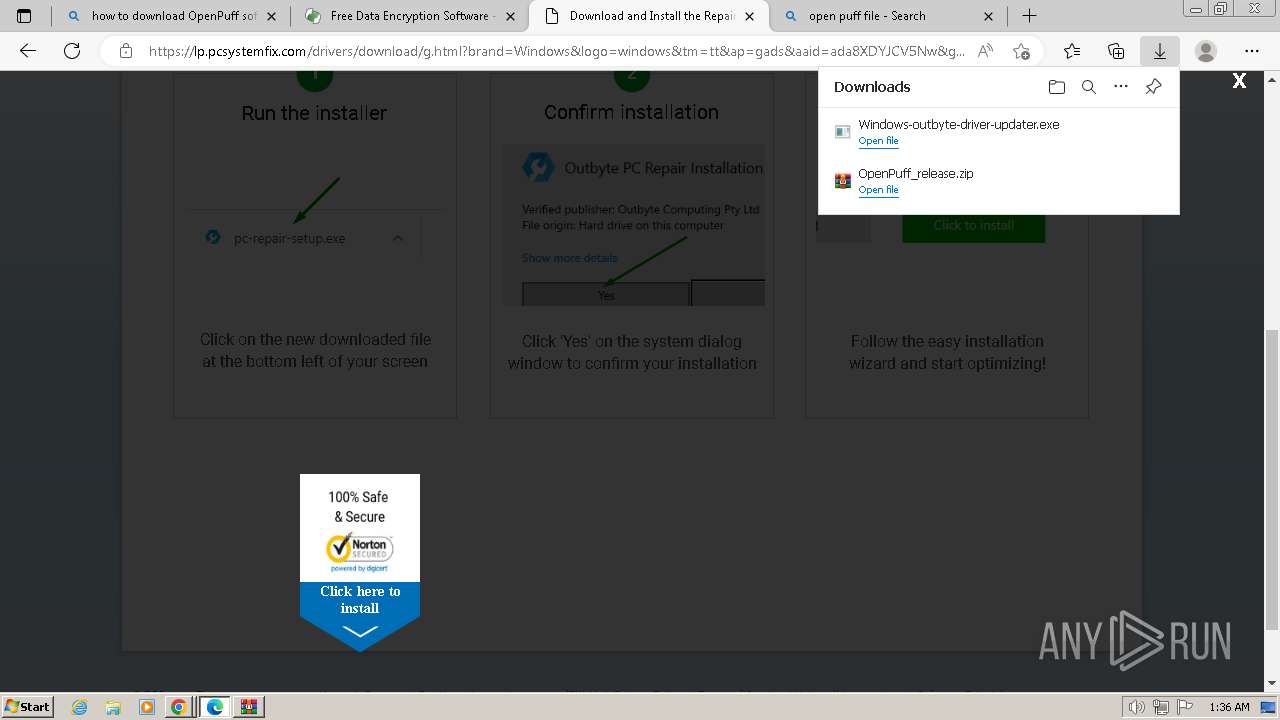Close the overlay with white X

point(1239,81)
